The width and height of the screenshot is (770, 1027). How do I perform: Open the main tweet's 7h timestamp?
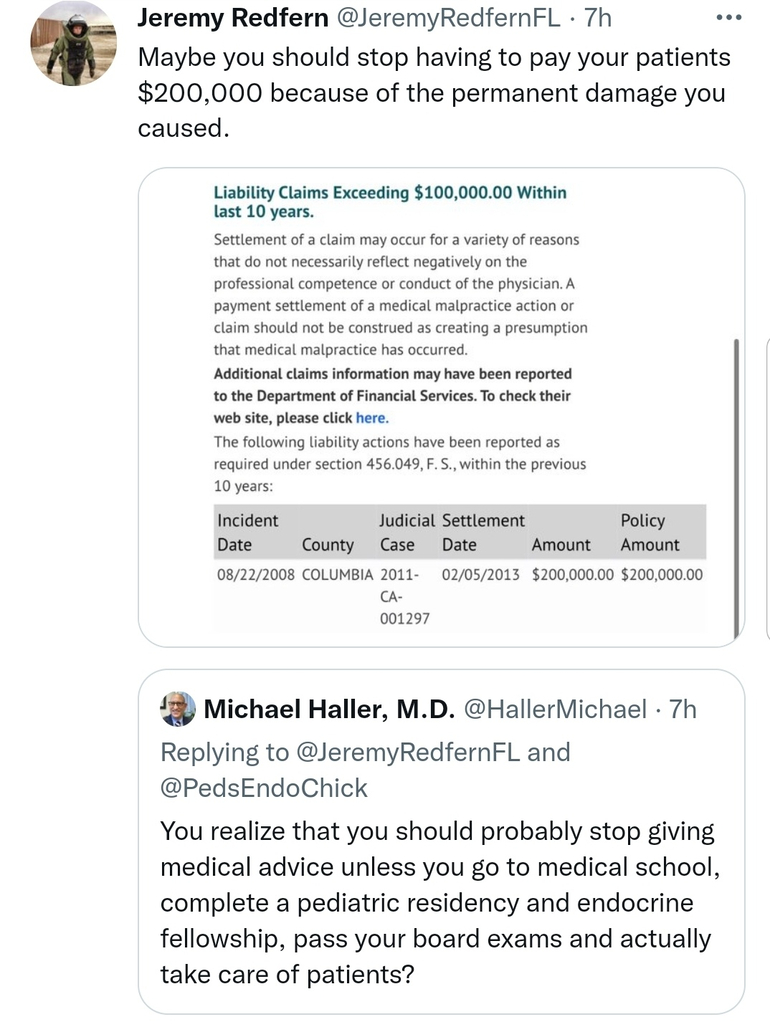(x=596, y=18)
